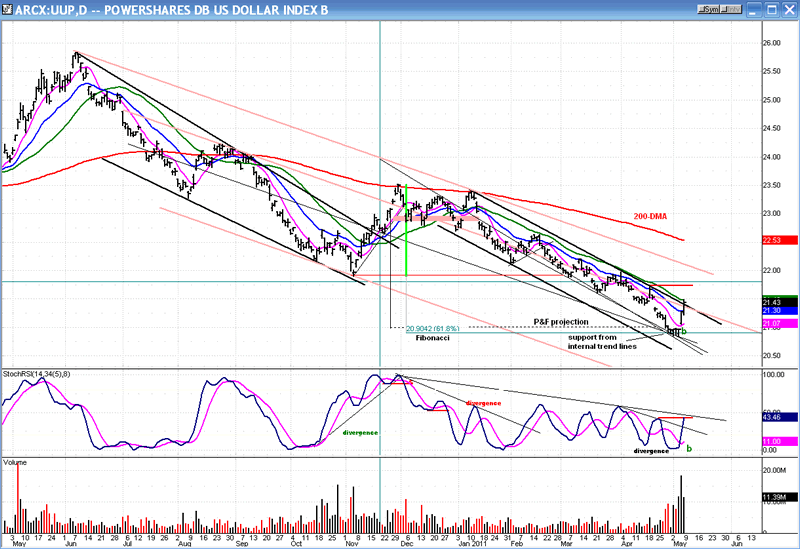This screenshot has height=549, width=800.
Task: Click the 20.9042 (61.8%) Fibonacci level text
Action: point(433,329)
